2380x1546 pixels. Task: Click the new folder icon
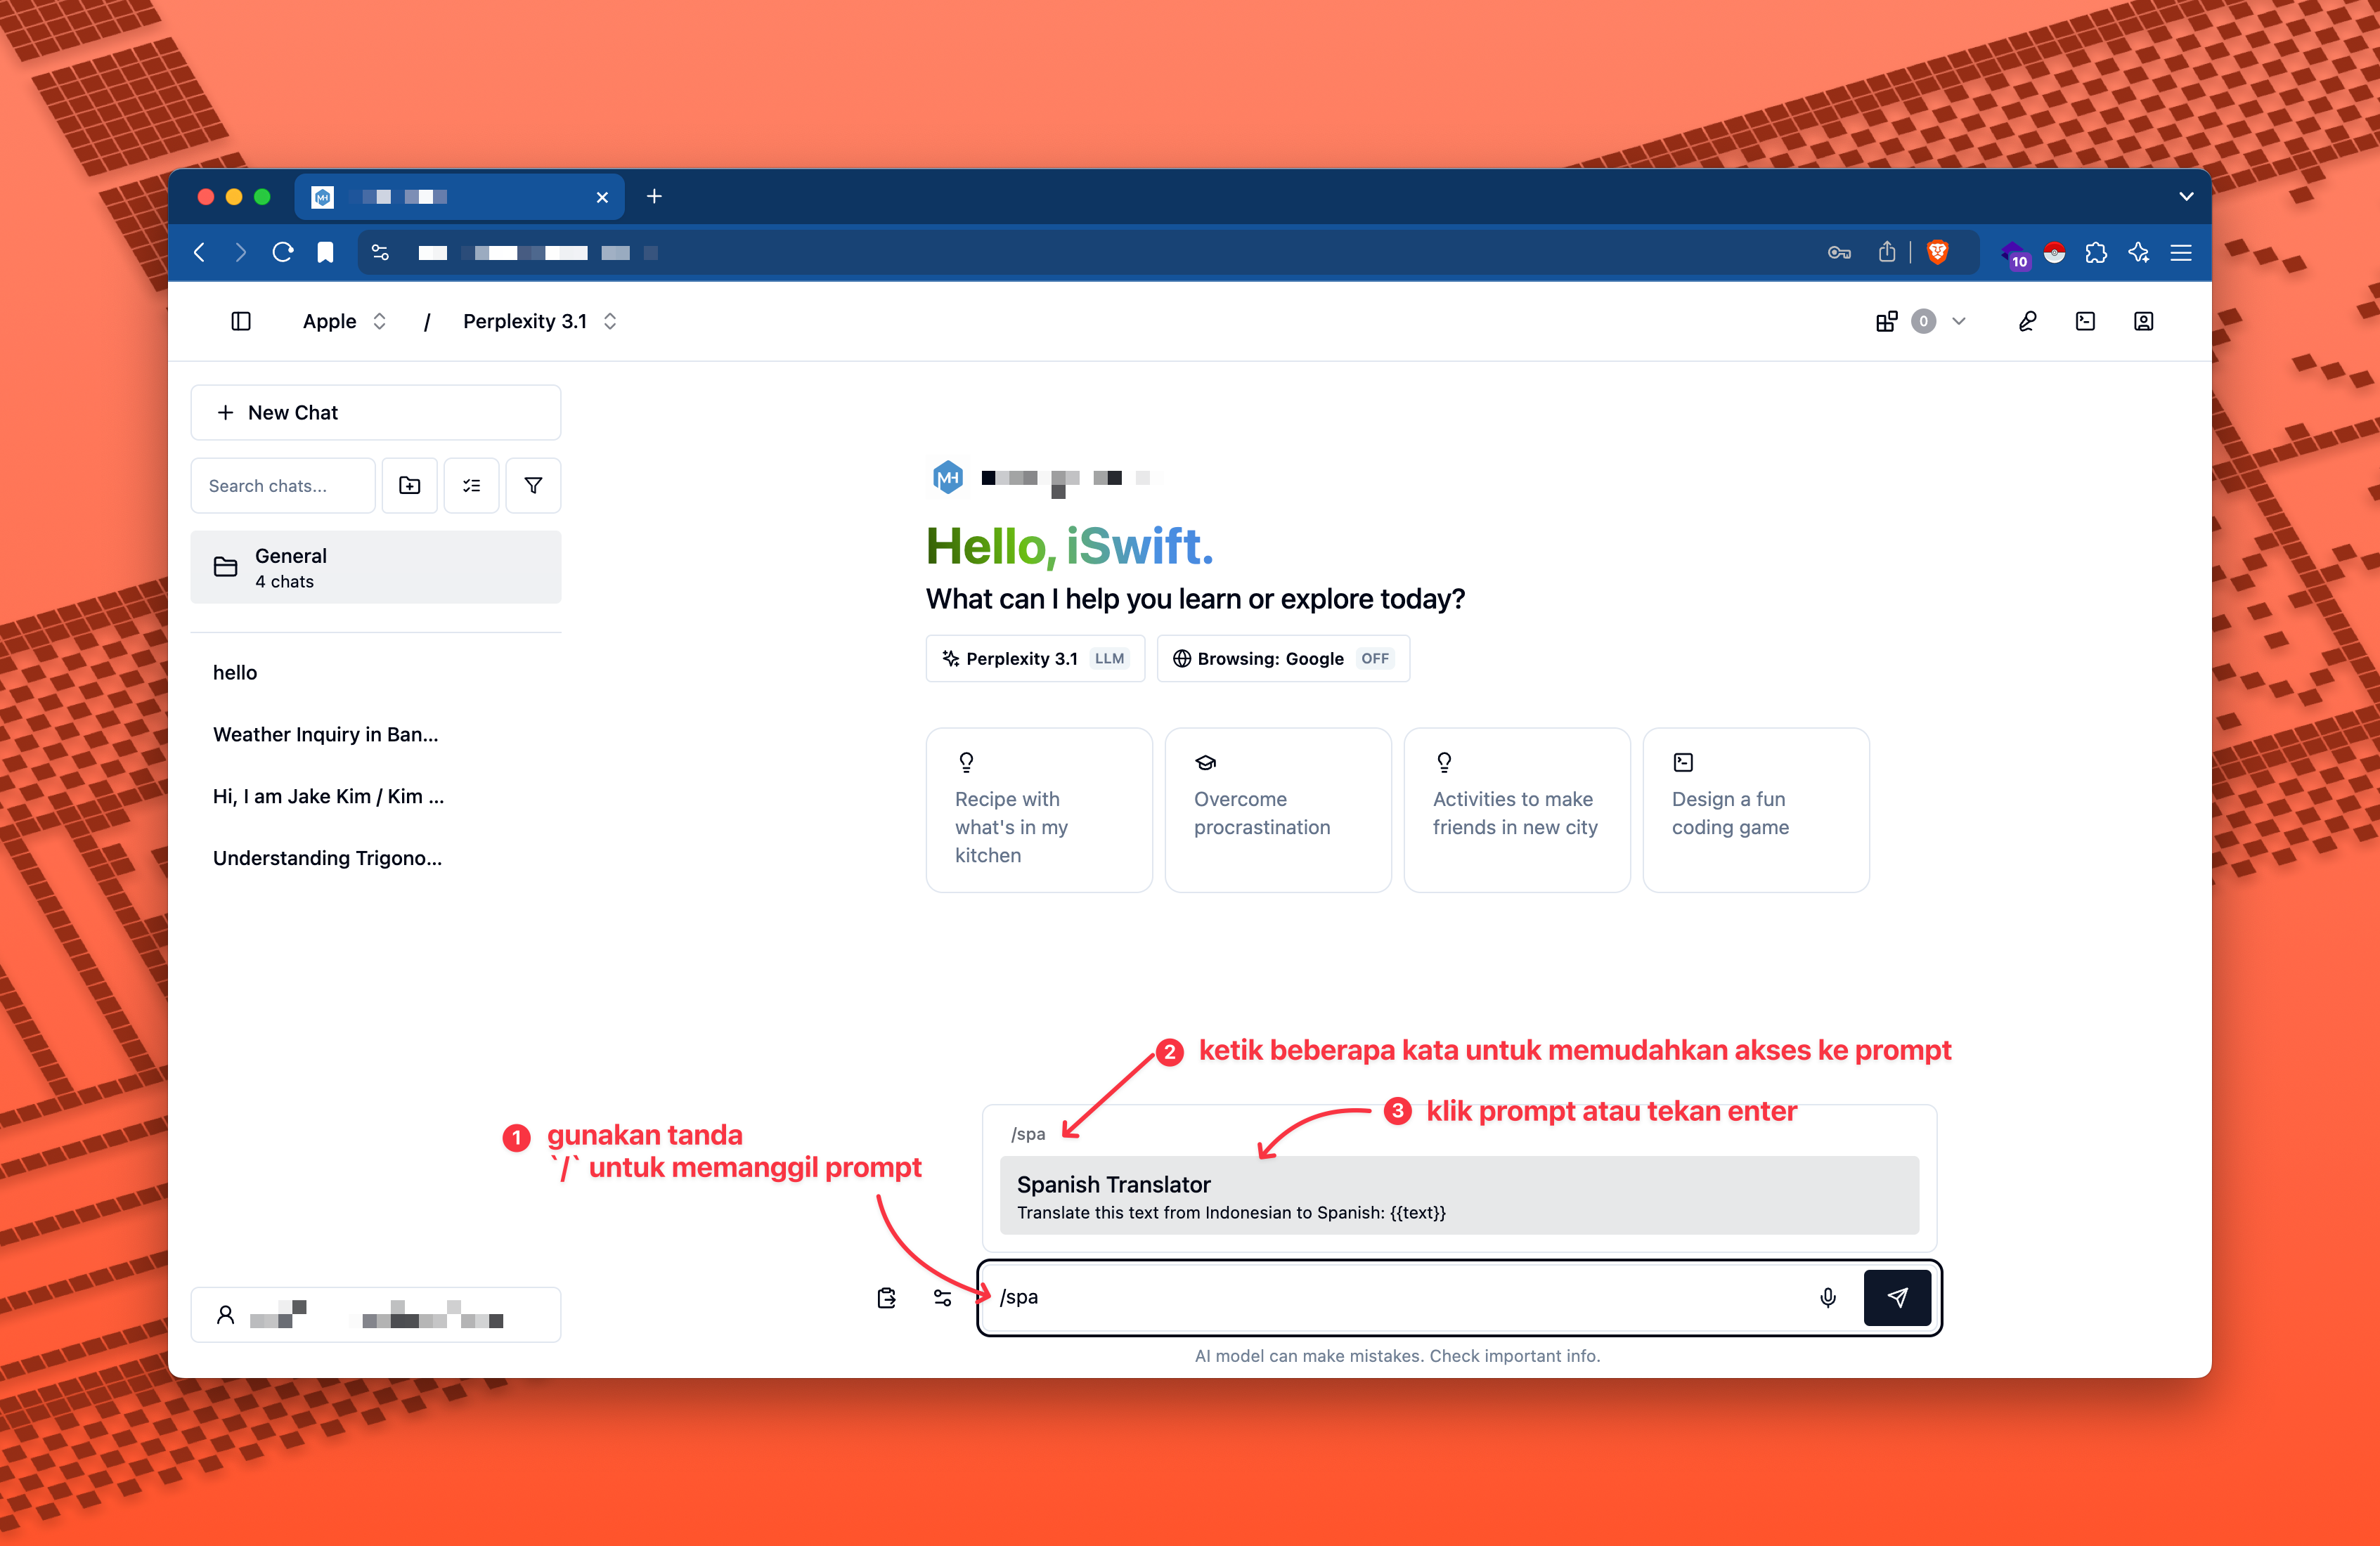(x=409, y=485)
